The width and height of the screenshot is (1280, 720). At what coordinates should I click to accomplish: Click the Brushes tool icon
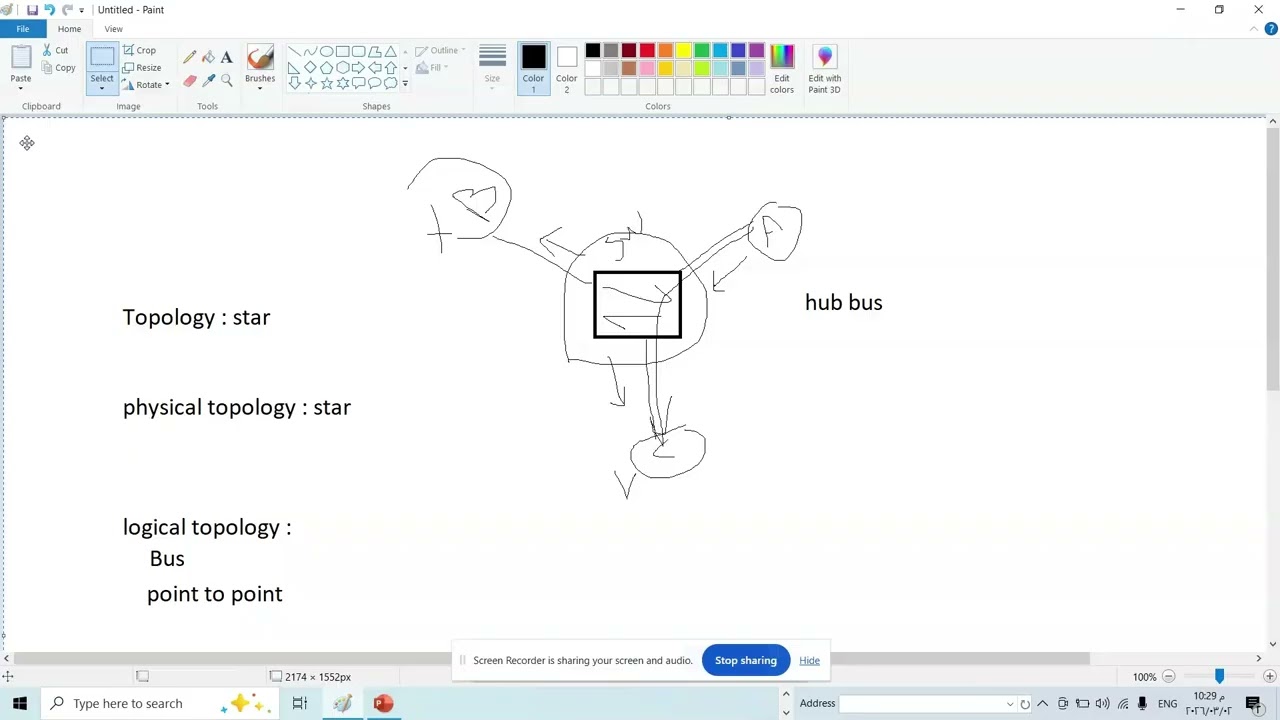pos(260,58)
